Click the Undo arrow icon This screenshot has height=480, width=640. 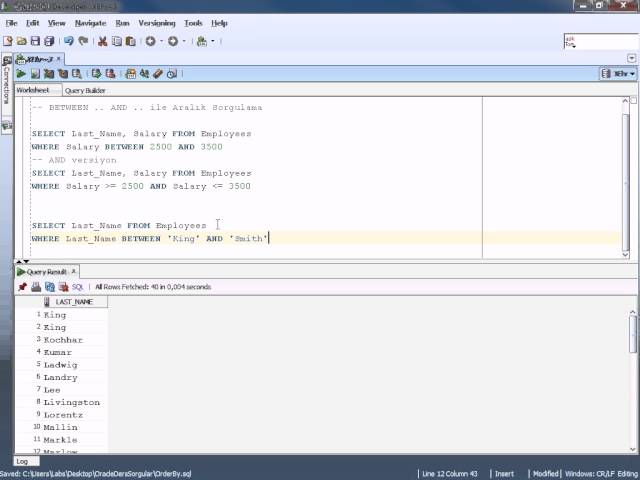[x=69, y=41]
